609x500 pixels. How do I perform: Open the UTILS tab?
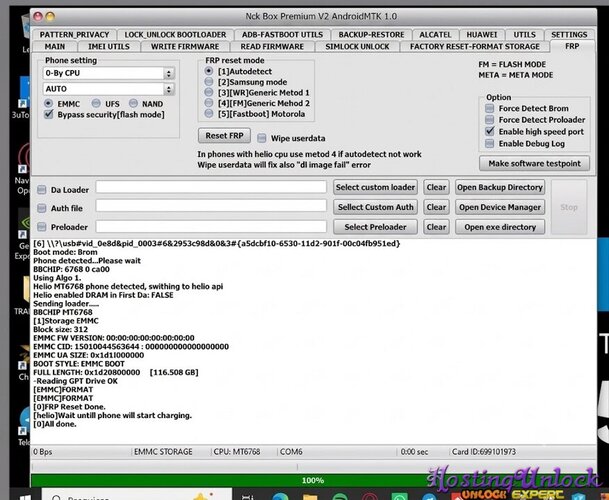524,35
